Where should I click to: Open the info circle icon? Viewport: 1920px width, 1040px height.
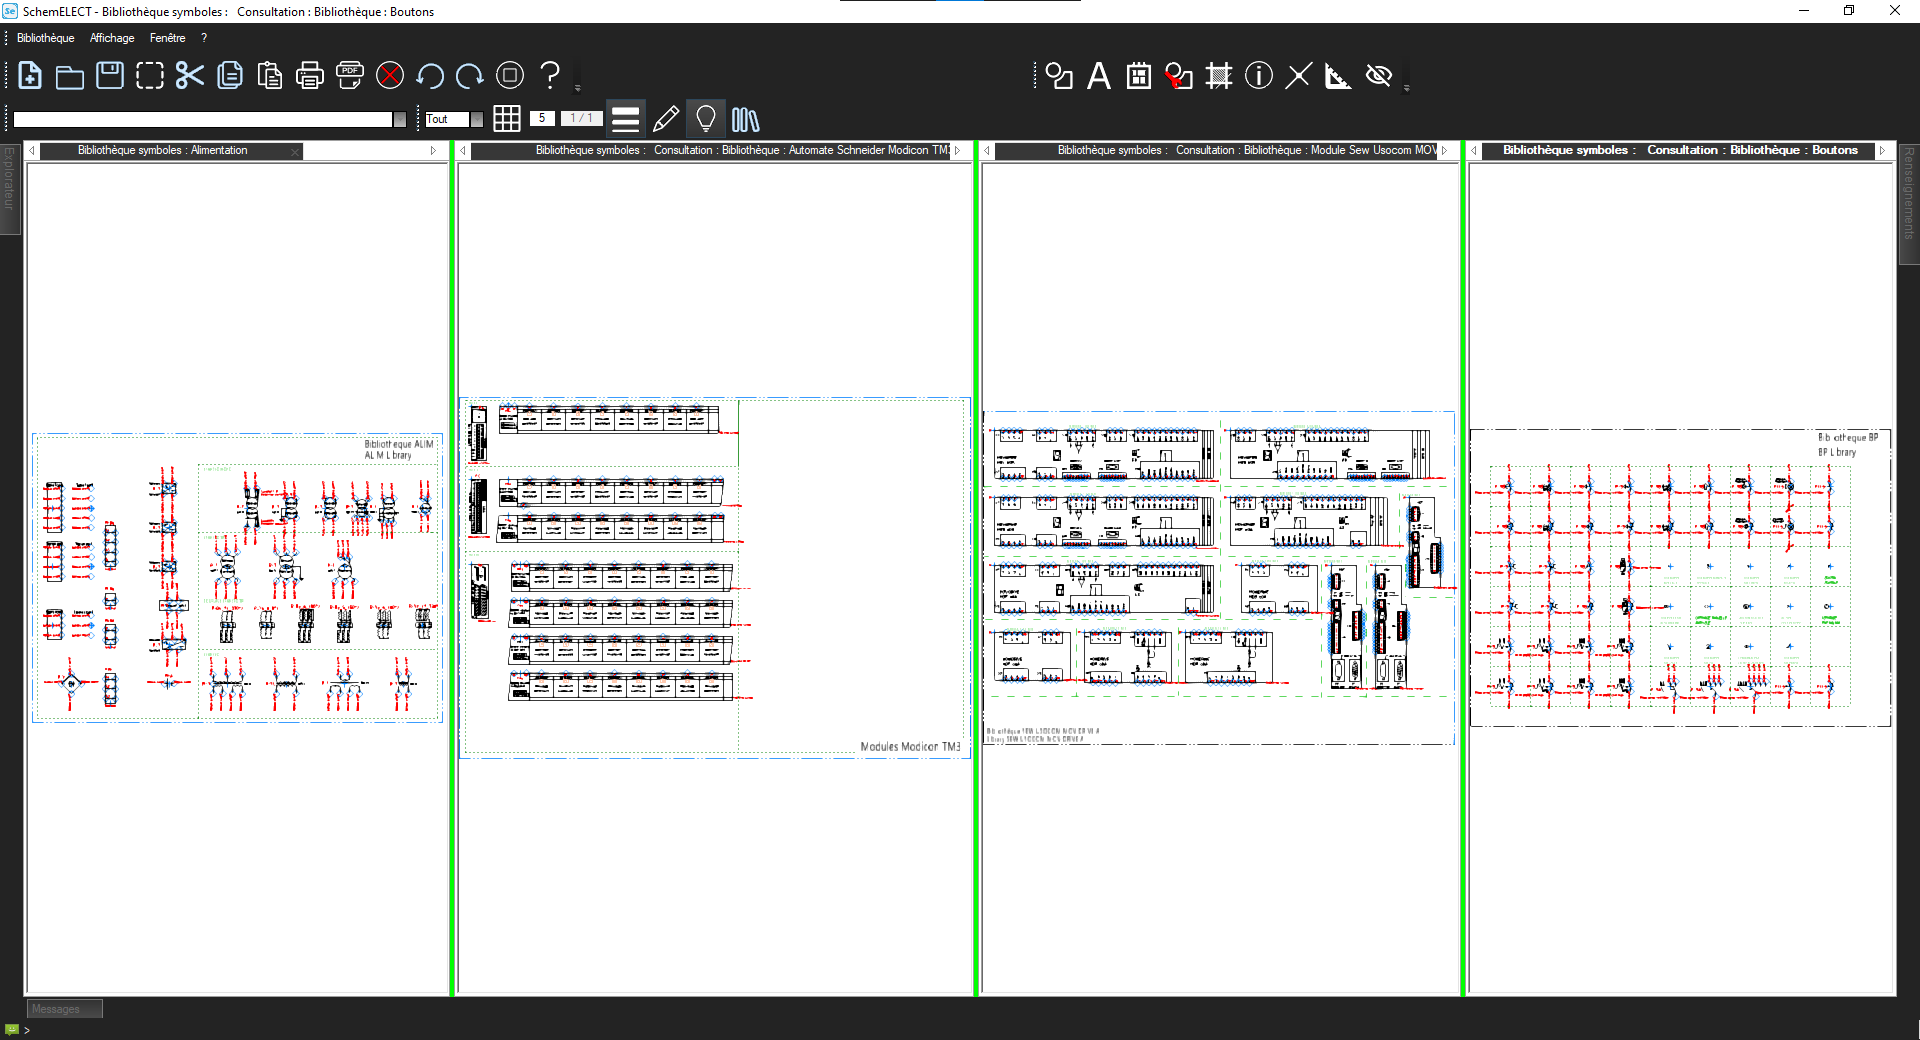pyautogui.click(x=1258, y=76)
